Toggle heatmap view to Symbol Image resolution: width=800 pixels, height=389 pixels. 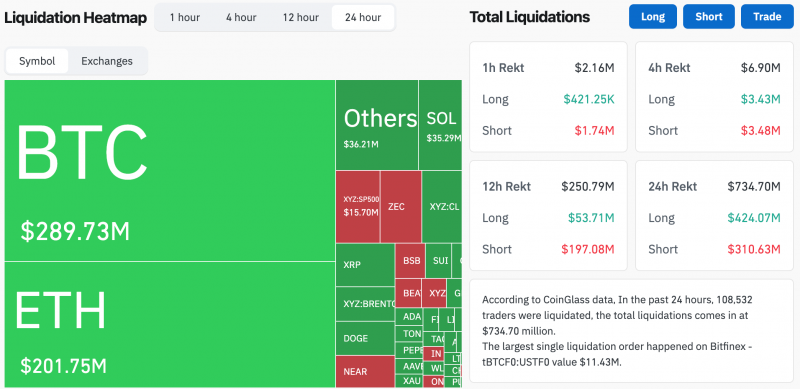[37, 61]
